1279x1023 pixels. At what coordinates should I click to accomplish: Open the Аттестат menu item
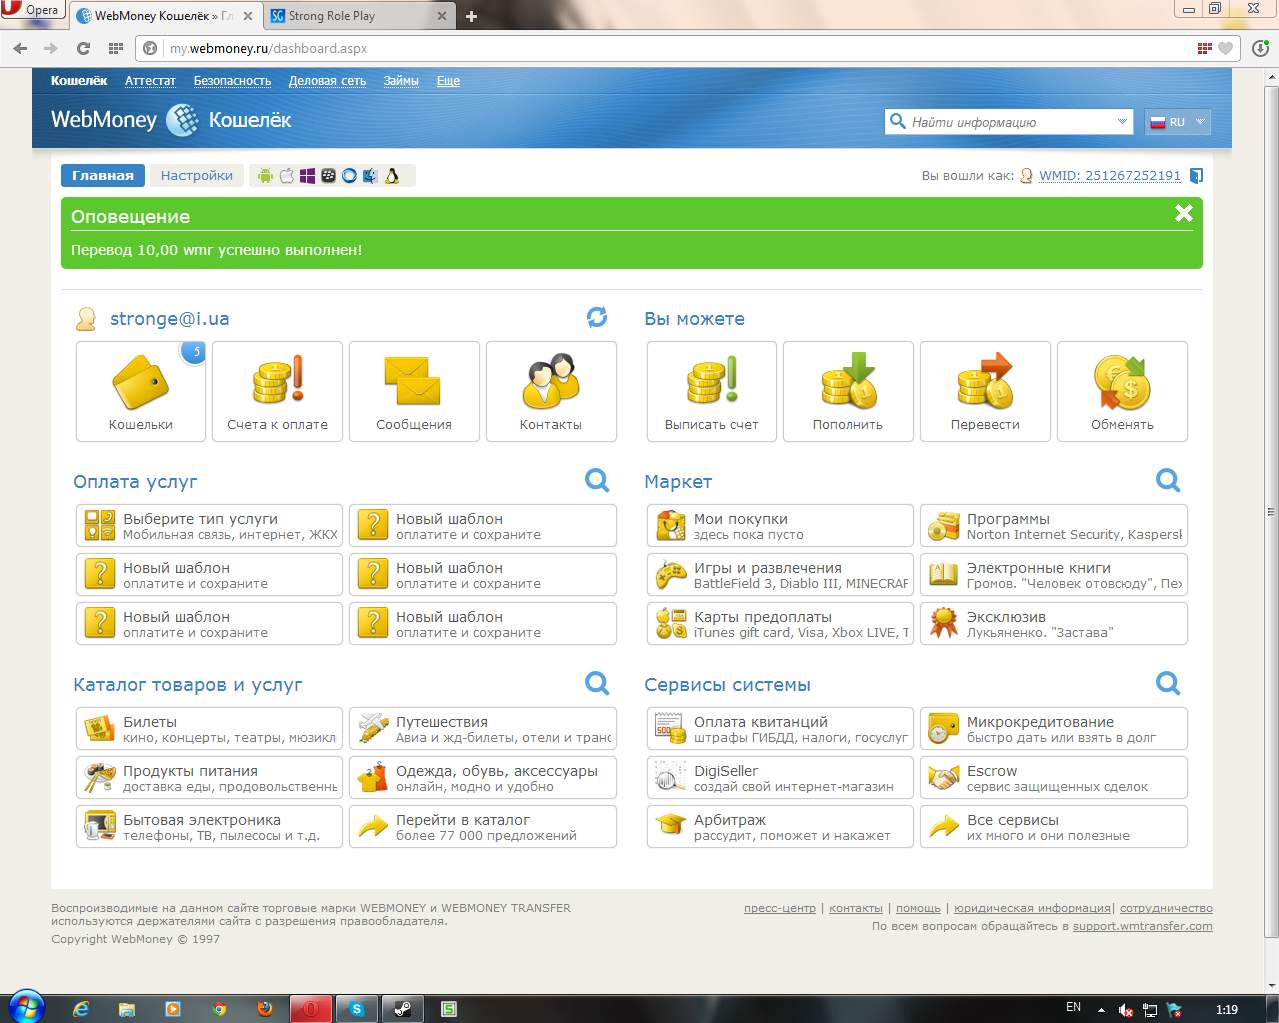coord(150,81)
